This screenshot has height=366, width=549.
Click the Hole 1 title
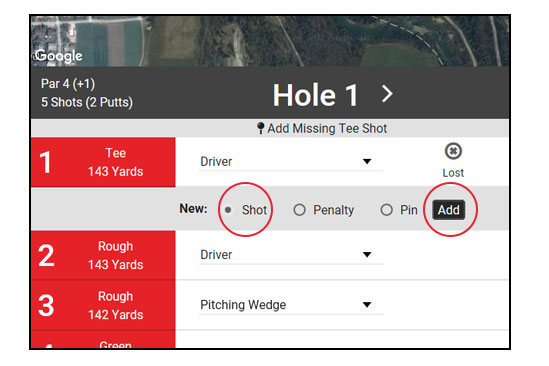pos(315,95)
